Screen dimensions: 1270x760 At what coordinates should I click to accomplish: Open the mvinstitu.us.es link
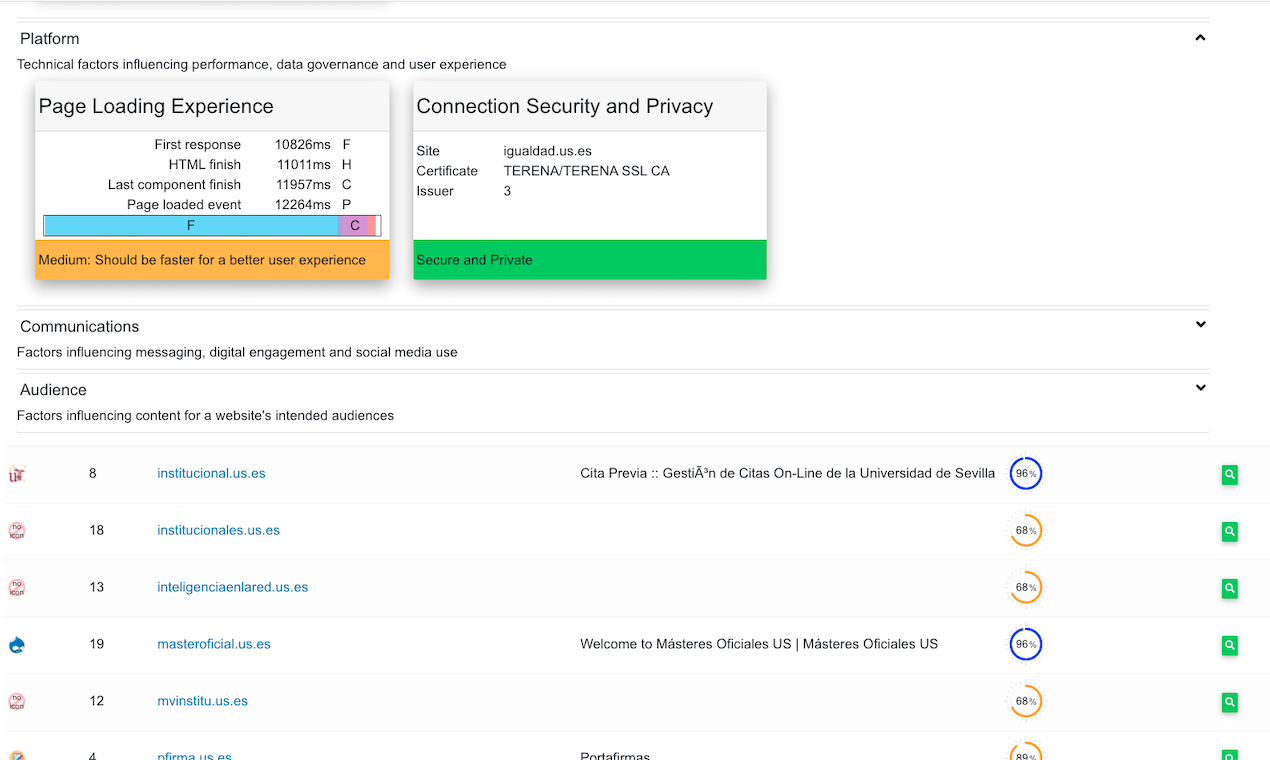[202, 701]
